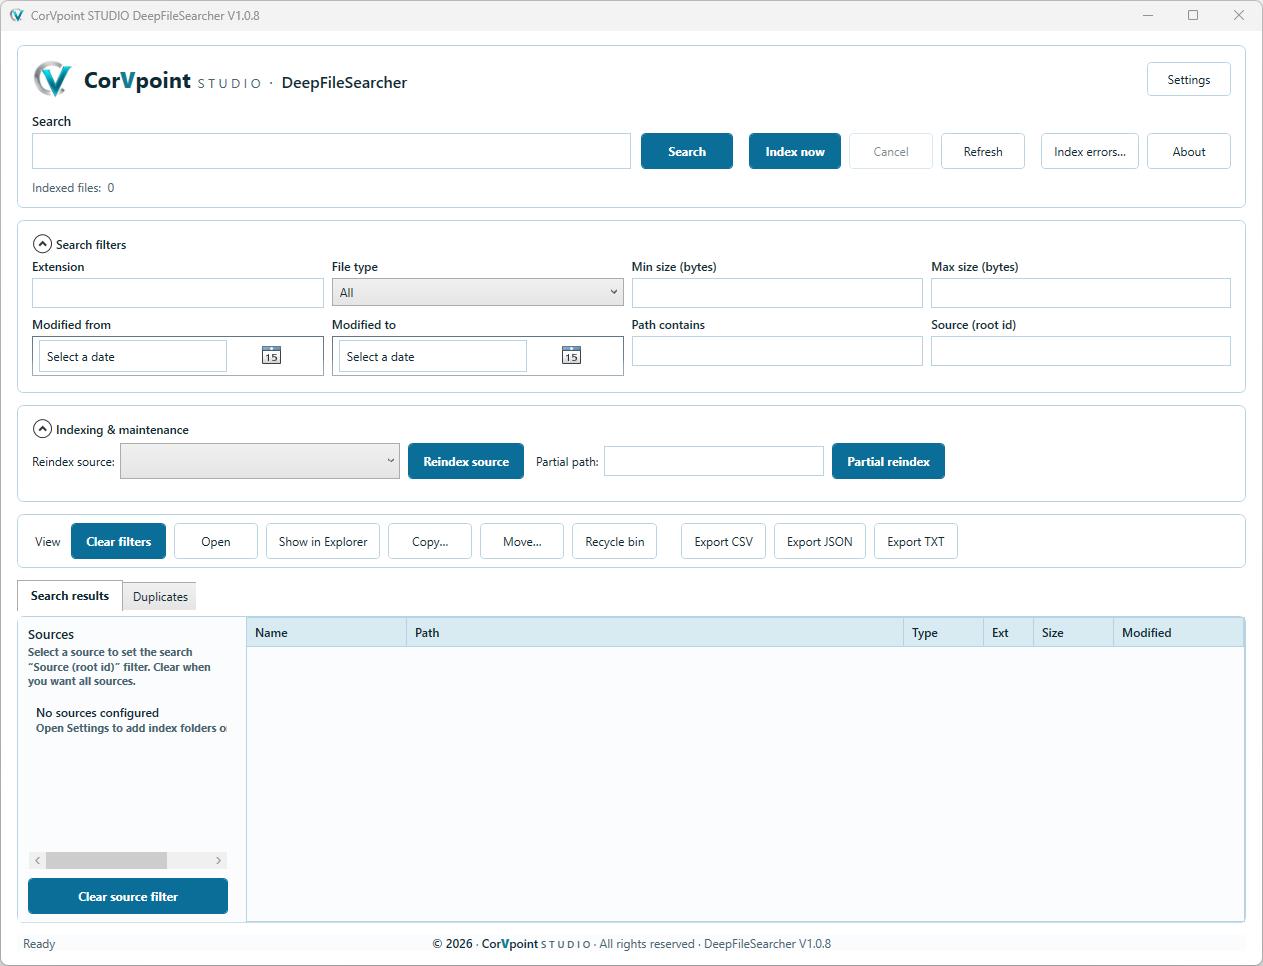This screenshot has width=1263, height=966.
Task: Export results as JSON
Action: (820, 541)
